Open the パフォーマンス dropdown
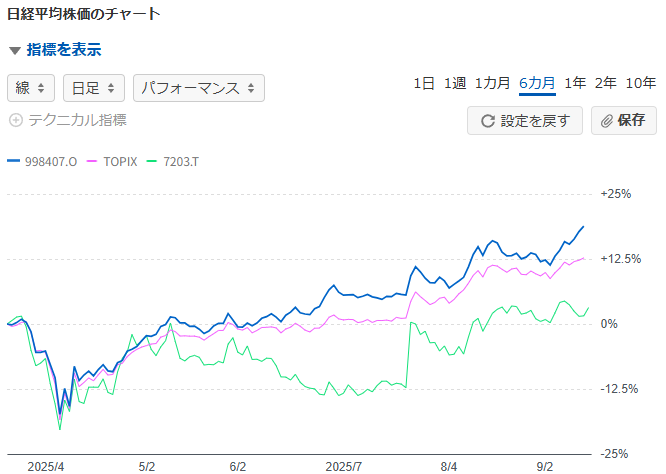 (x=198, y=88)
